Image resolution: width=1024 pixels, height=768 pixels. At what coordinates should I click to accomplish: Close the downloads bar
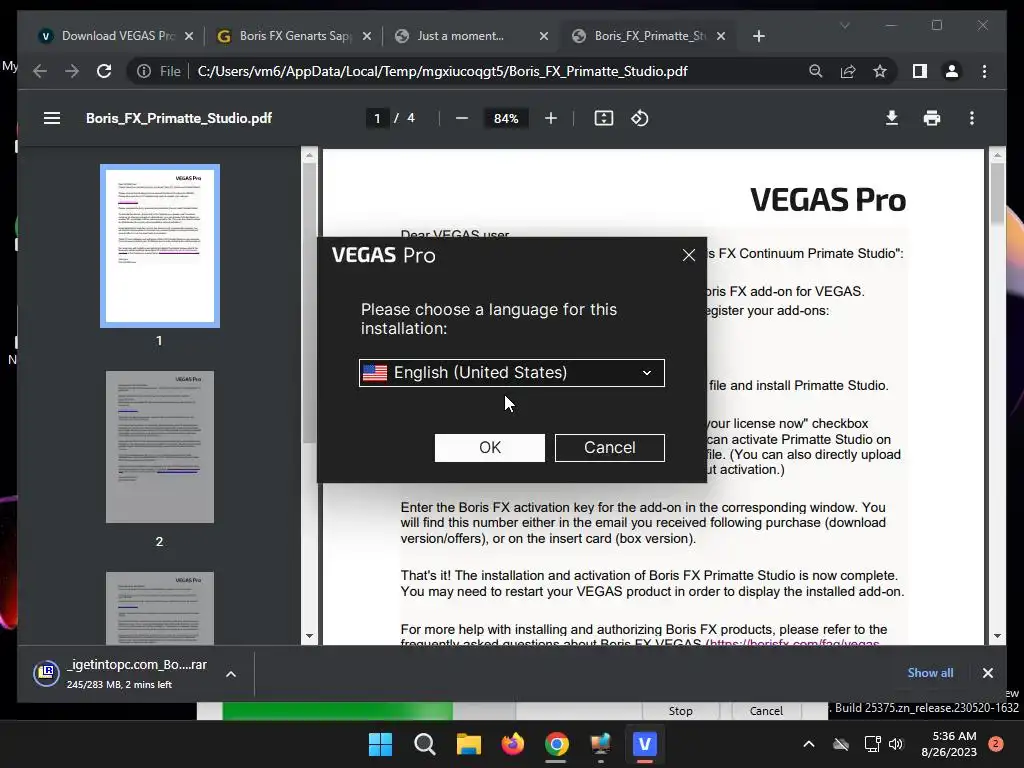click(987, 673)
